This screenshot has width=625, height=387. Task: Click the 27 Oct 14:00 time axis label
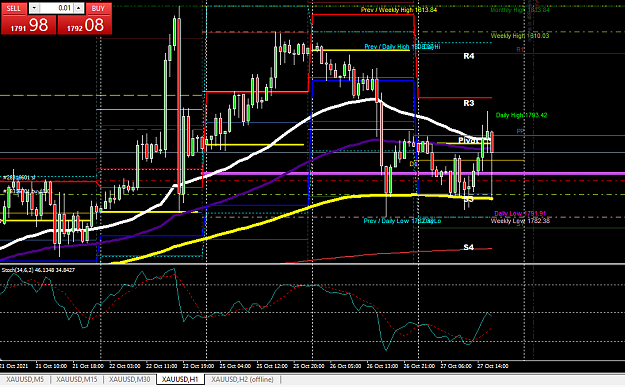point(493,366)
